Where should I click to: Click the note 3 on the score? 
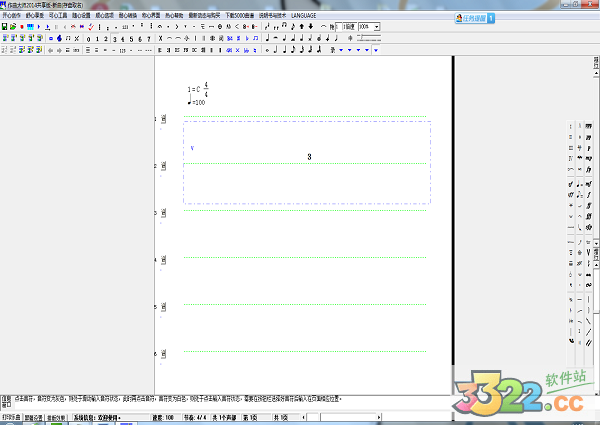(x=309, y=157)
